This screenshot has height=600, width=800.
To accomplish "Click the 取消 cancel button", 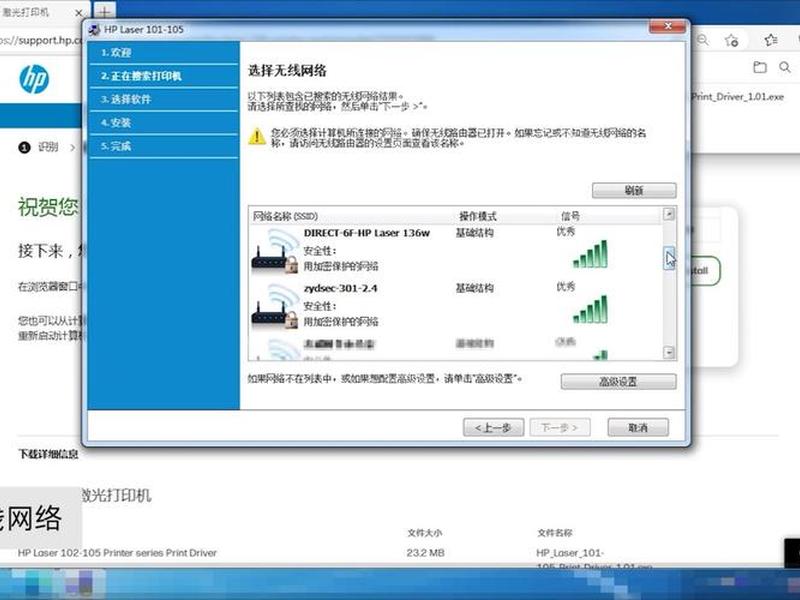I will pyautogui.click(x=638, y=428).
